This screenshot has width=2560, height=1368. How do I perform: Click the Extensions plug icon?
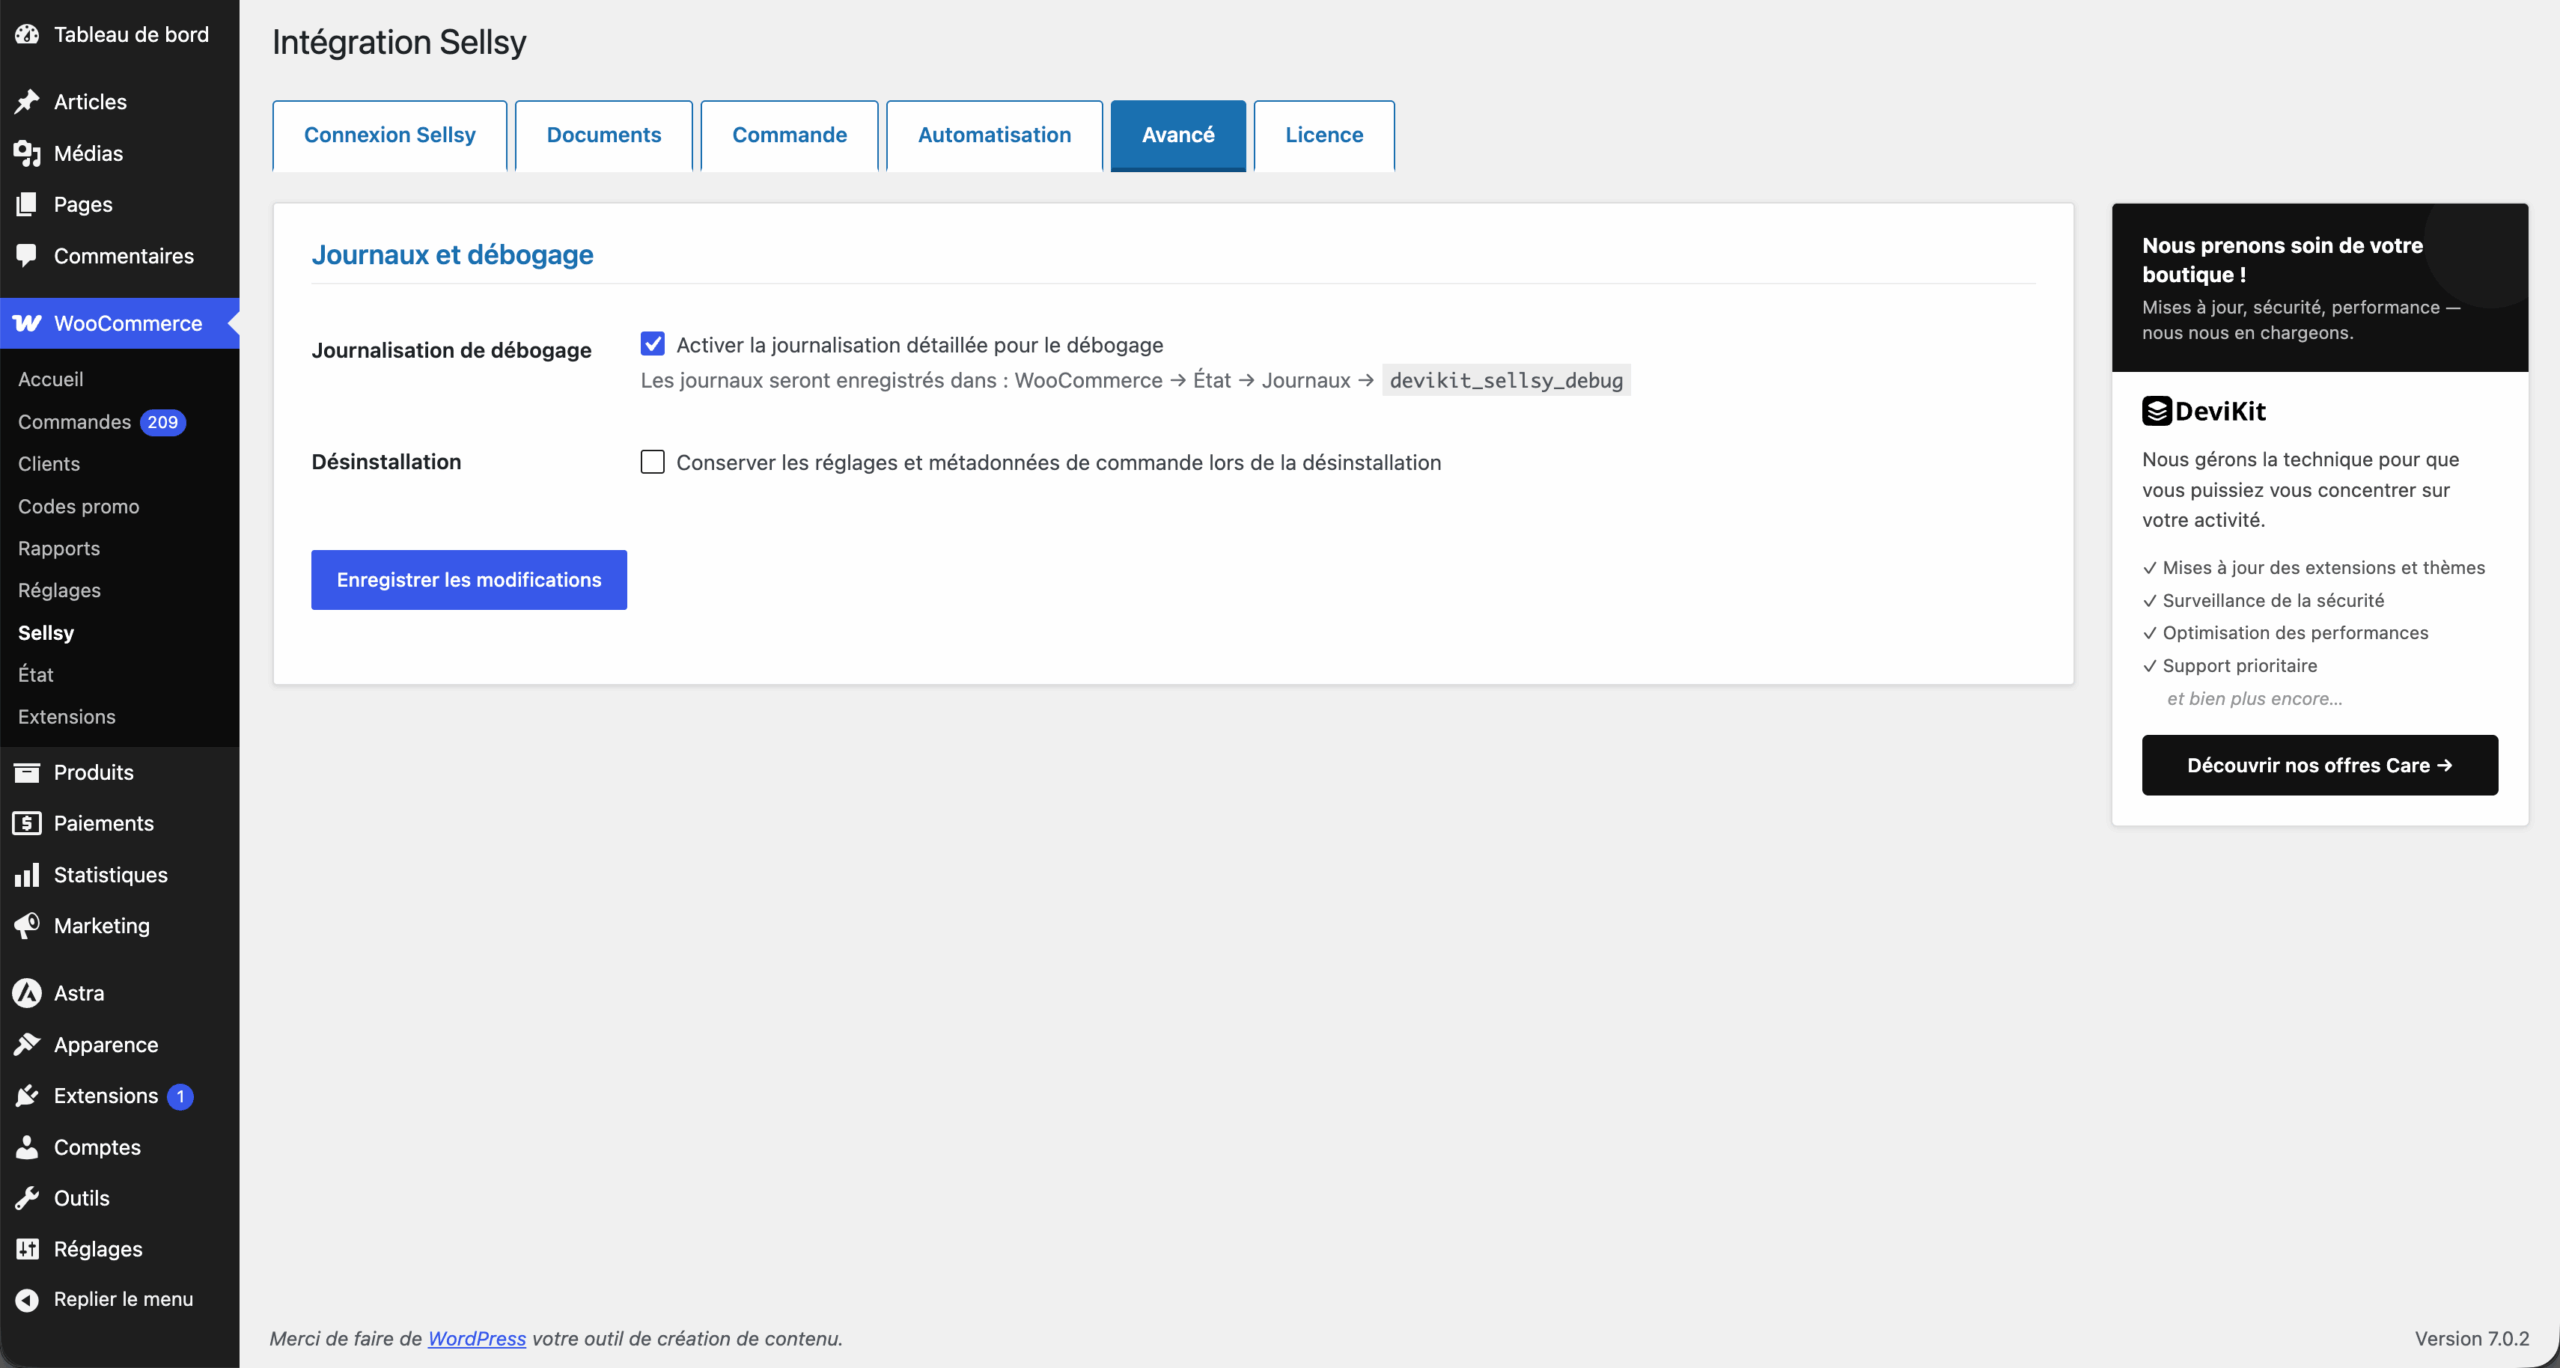click(x=27, y=1096)
